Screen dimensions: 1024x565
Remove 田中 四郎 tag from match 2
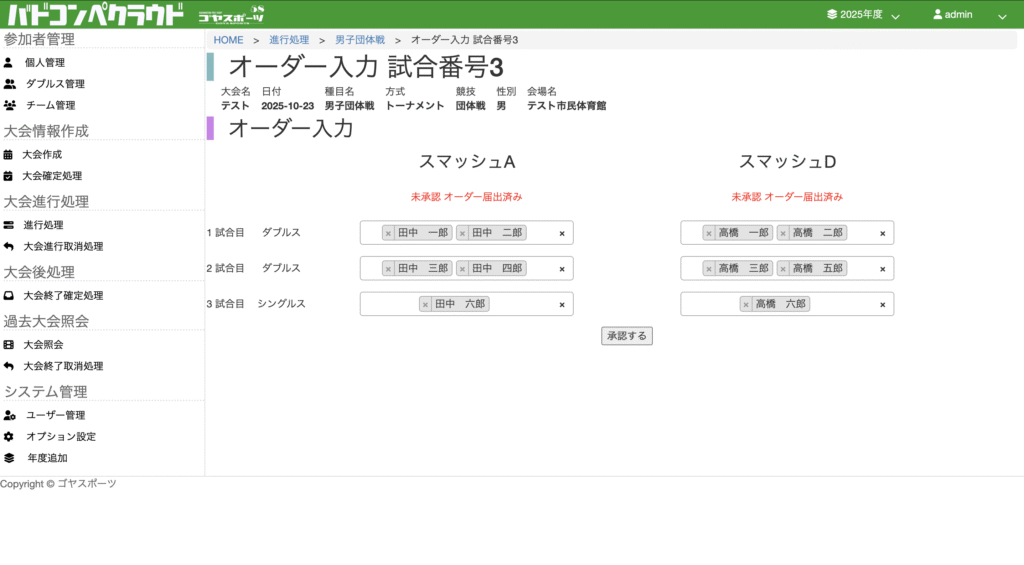point(463,269)
